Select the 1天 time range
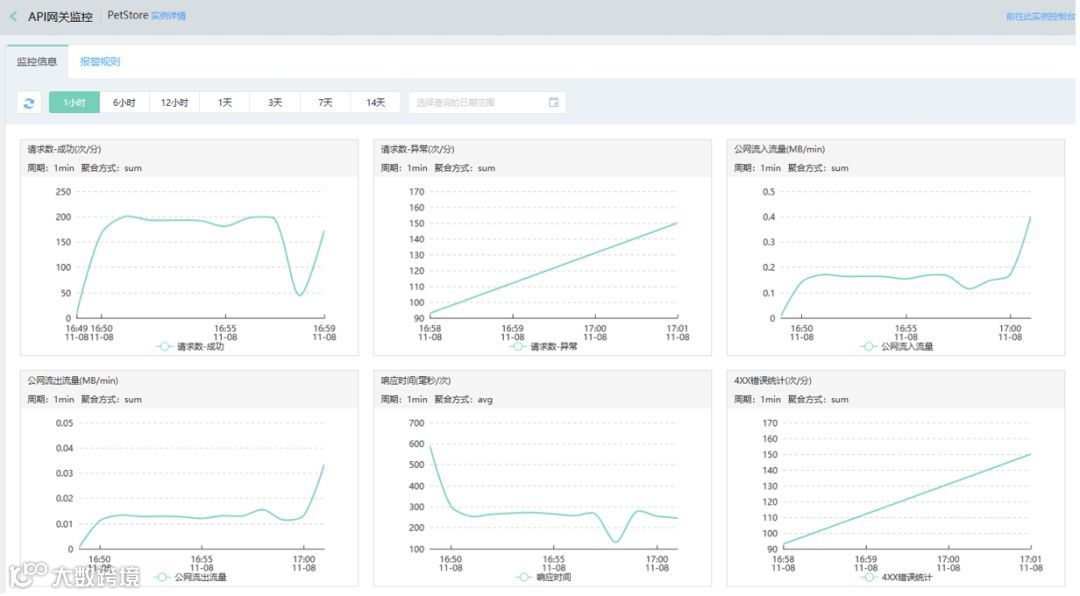 click(225, 103)
